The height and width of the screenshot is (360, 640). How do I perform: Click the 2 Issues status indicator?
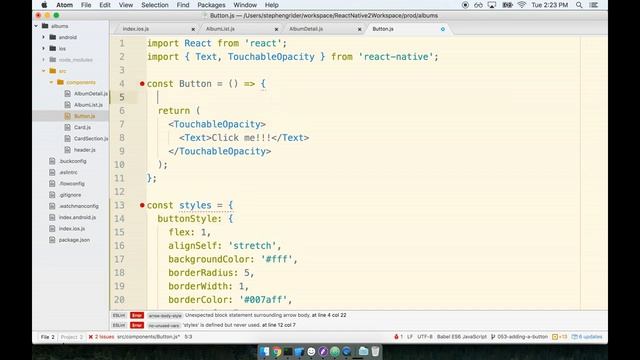(101, 337)
